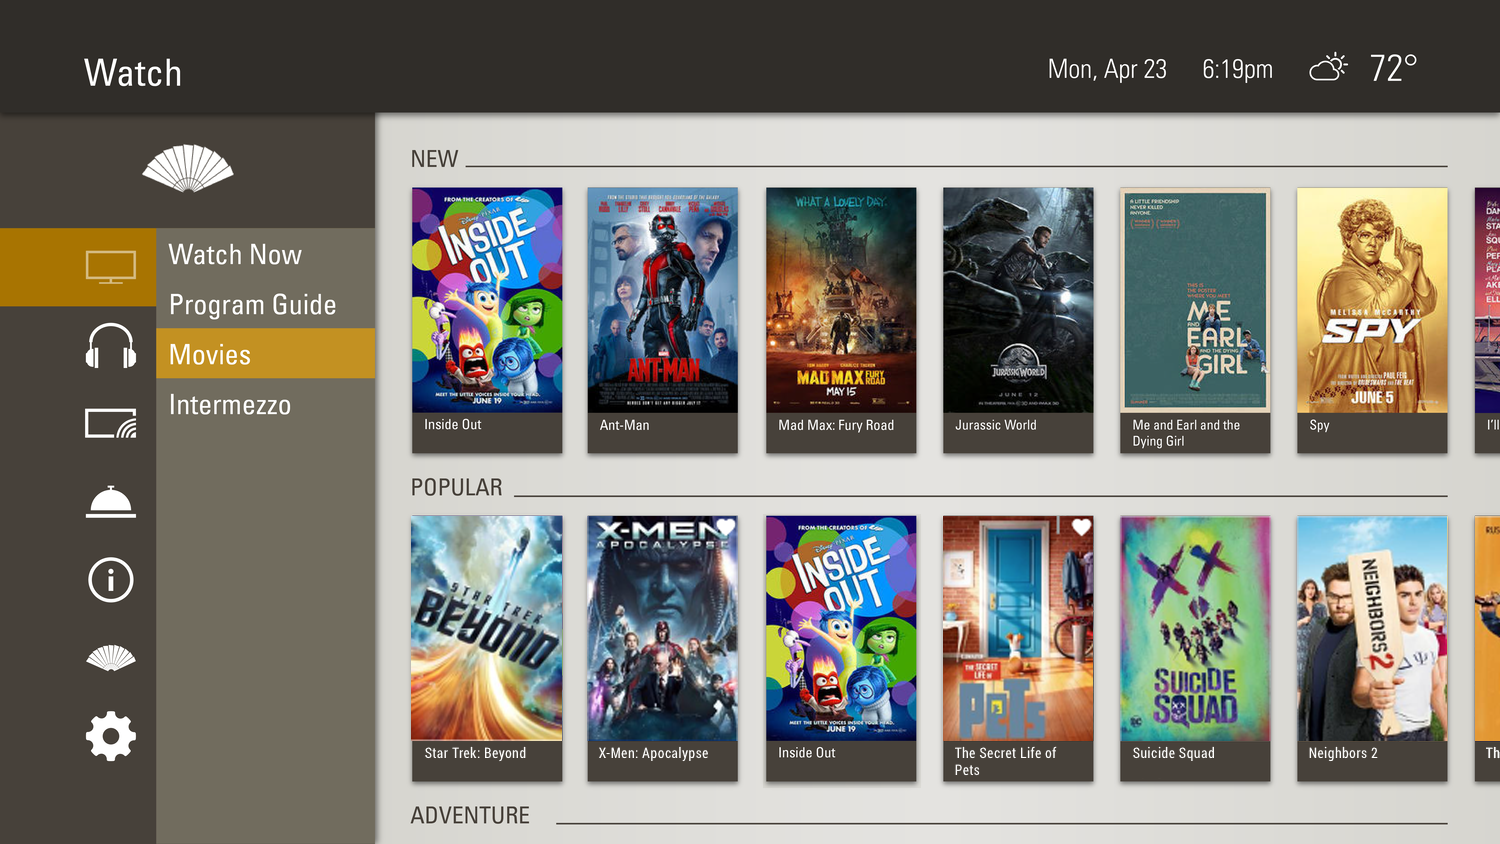The image size is (1500, 844).
Task: Click the ADVENTURE section heading
Action: point(470,815)
